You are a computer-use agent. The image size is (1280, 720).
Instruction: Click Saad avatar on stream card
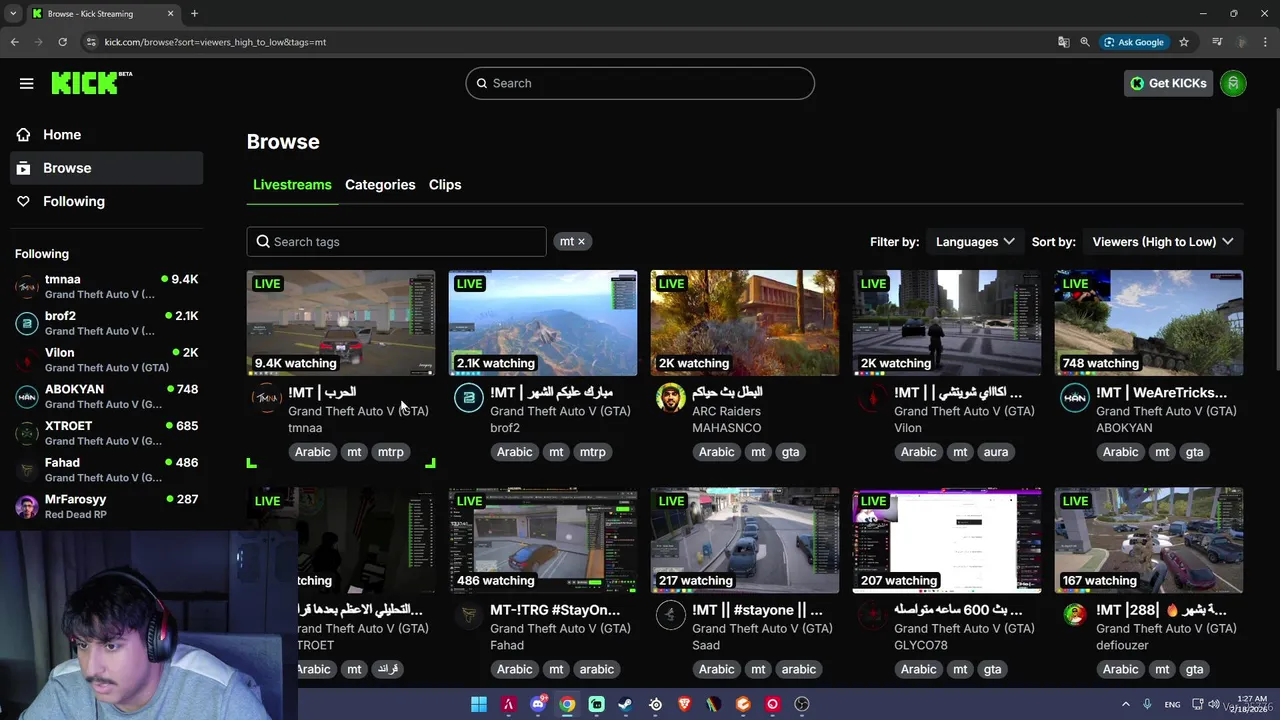click(670, 615)
